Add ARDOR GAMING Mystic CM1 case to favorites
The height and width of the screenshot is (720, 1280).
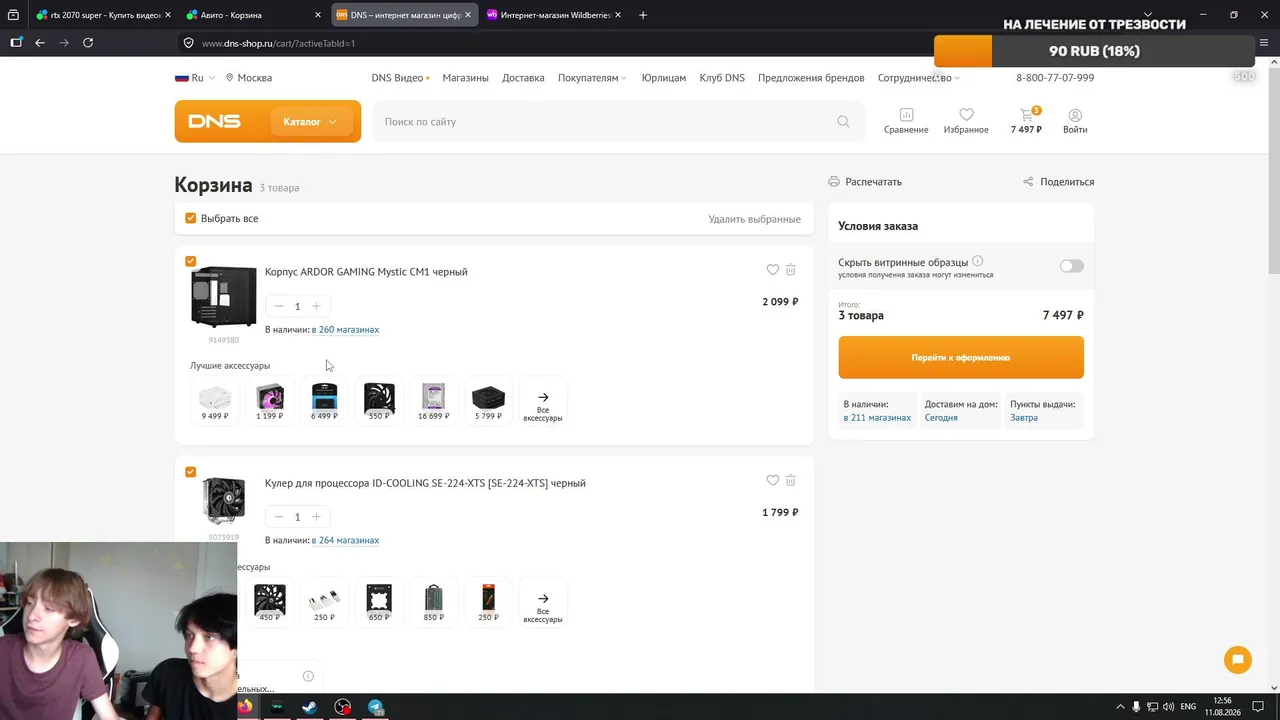[772, 270]
